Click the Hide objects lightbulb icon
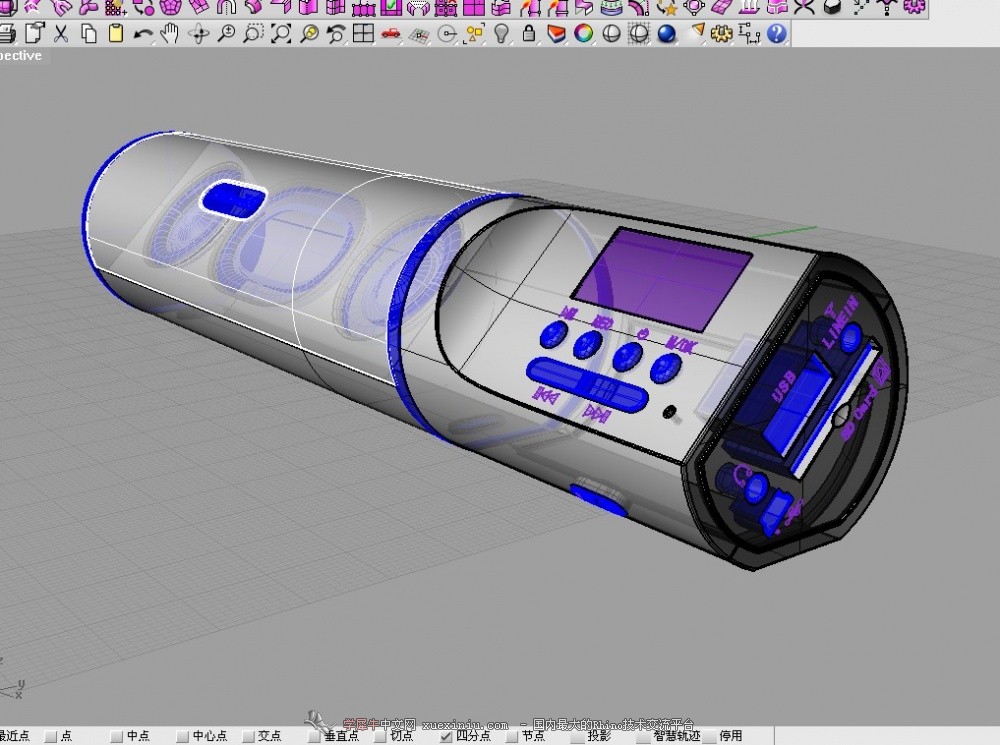The height and width of the screenshot is (745, 1000). (x=502, y=33)
